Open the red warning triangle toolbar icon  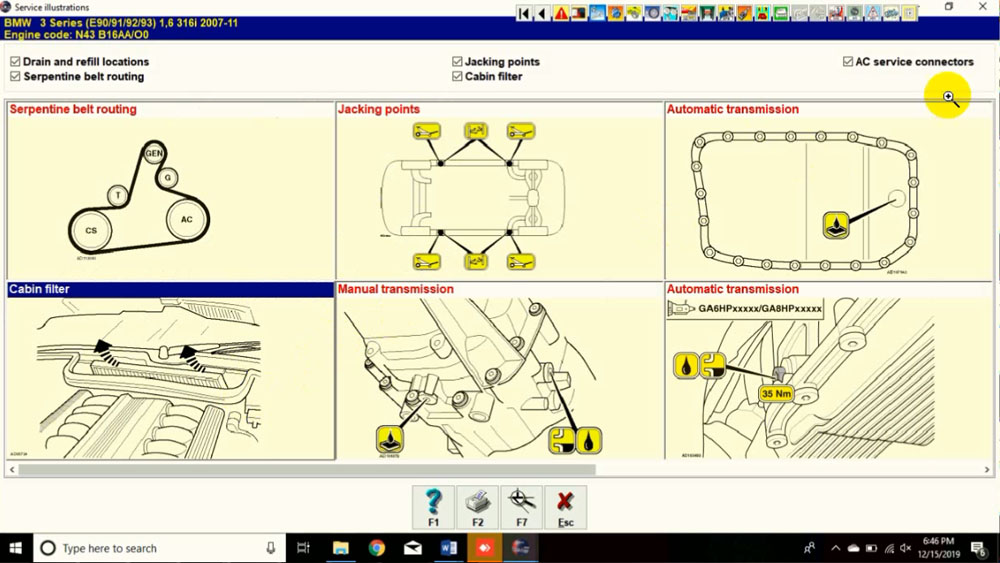coord(561,13)
